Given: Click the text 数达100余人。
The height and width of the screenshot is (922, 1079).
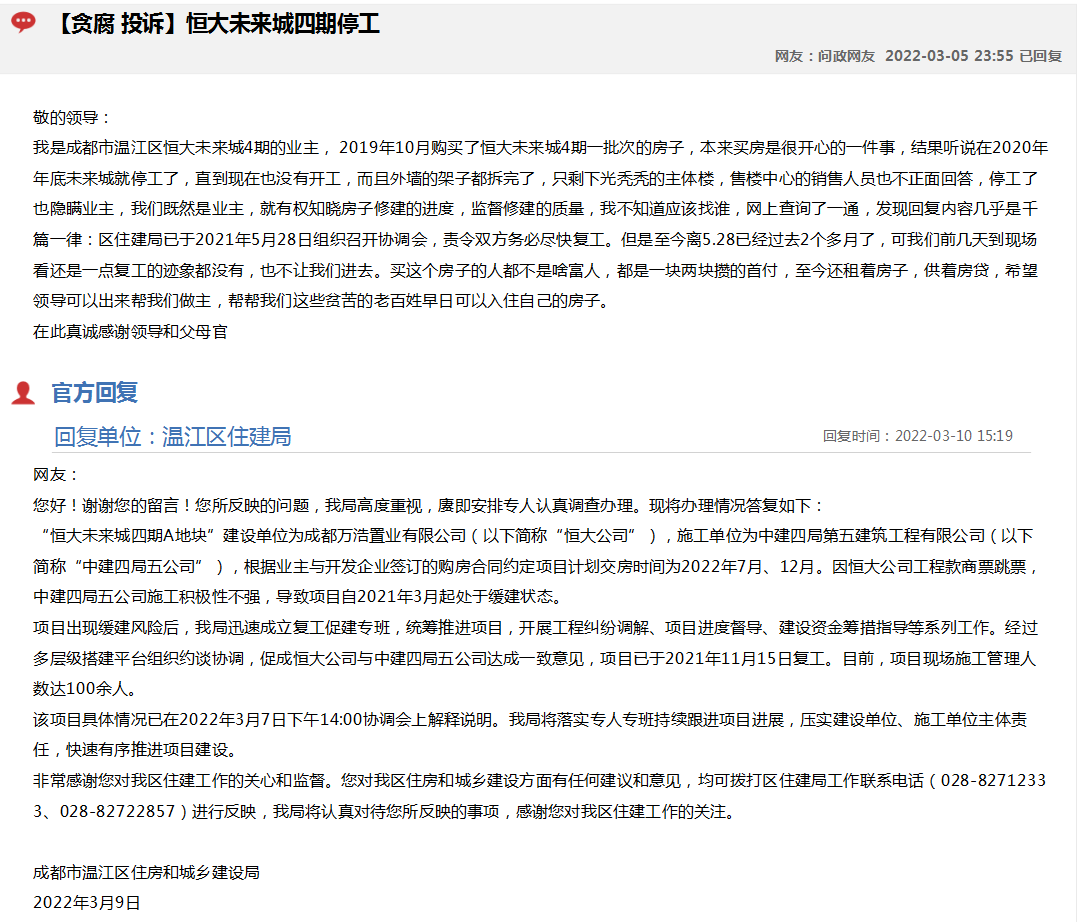Looking at the screenshot, I should click(x=87, y=689).
